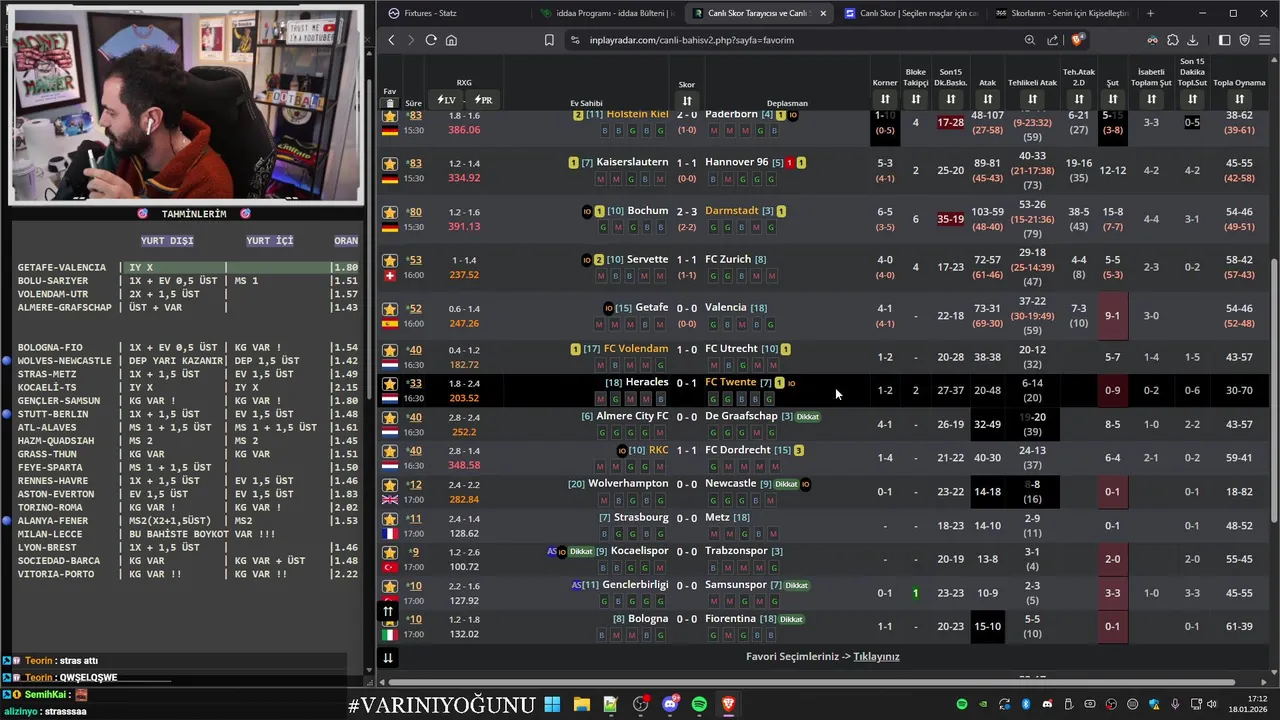Click the GETAFE-VALENCIA prediction text
This screenshot has height=720, width=1280.
tap(61, 268)
